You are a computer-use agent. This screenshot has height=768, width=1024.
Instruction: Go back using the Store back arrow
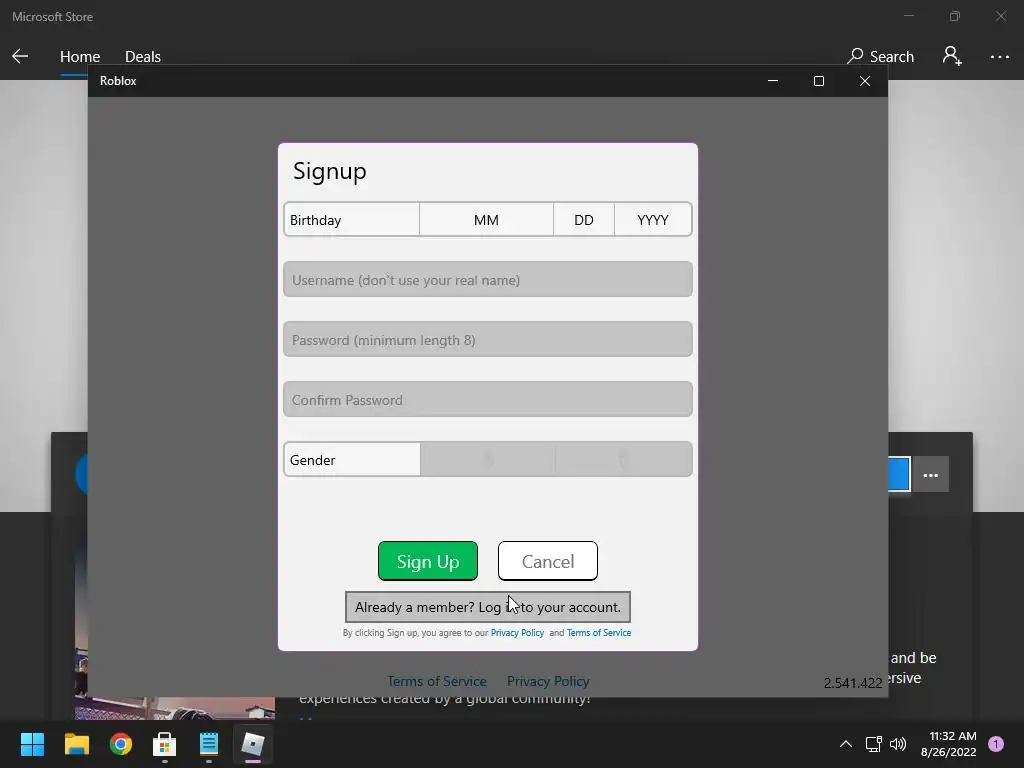(20, 56)
